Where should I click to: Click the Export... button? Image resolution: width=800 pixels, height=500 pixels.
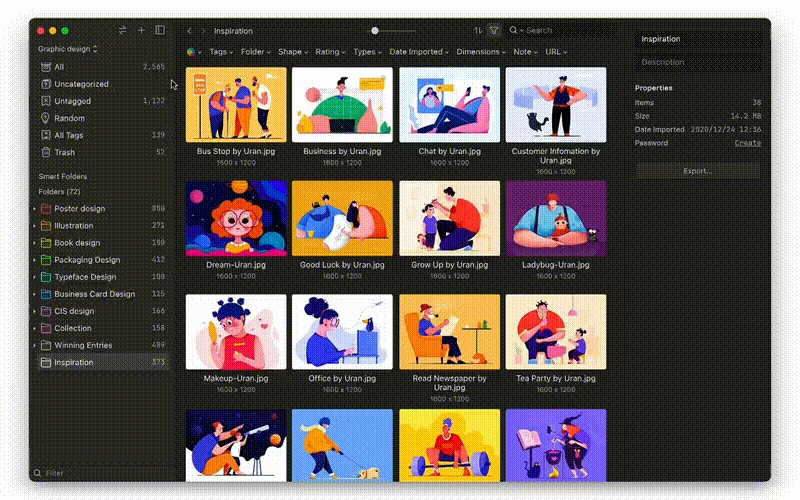pyautogui.click(x=697, y=171)
